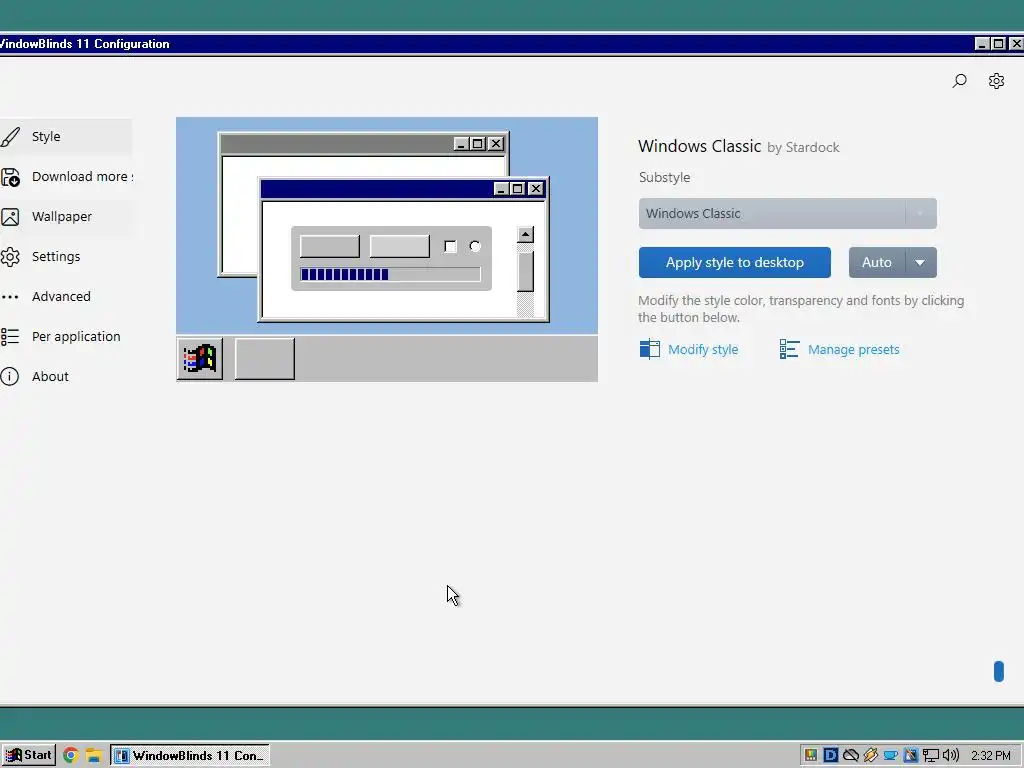
Task: Open File Explorer from the taskbar
Action: pos(93,756)
